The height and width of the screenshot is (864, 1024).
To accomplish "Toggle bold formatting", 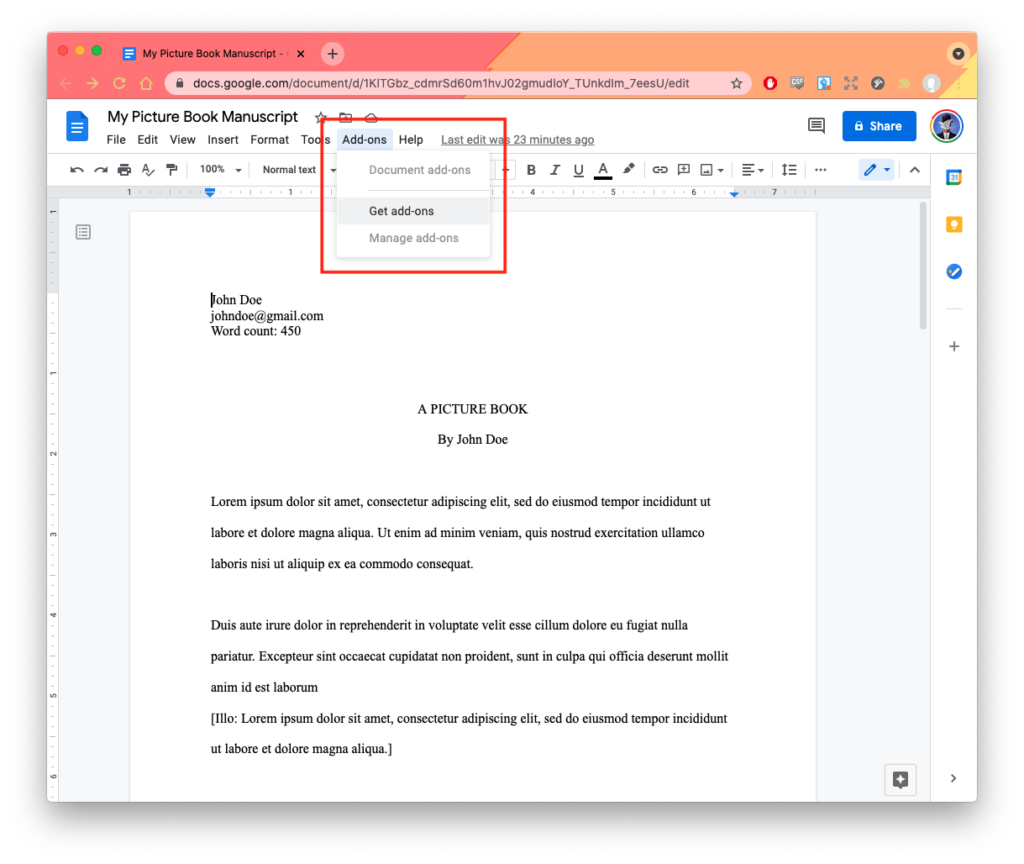I will pos(531,169).
